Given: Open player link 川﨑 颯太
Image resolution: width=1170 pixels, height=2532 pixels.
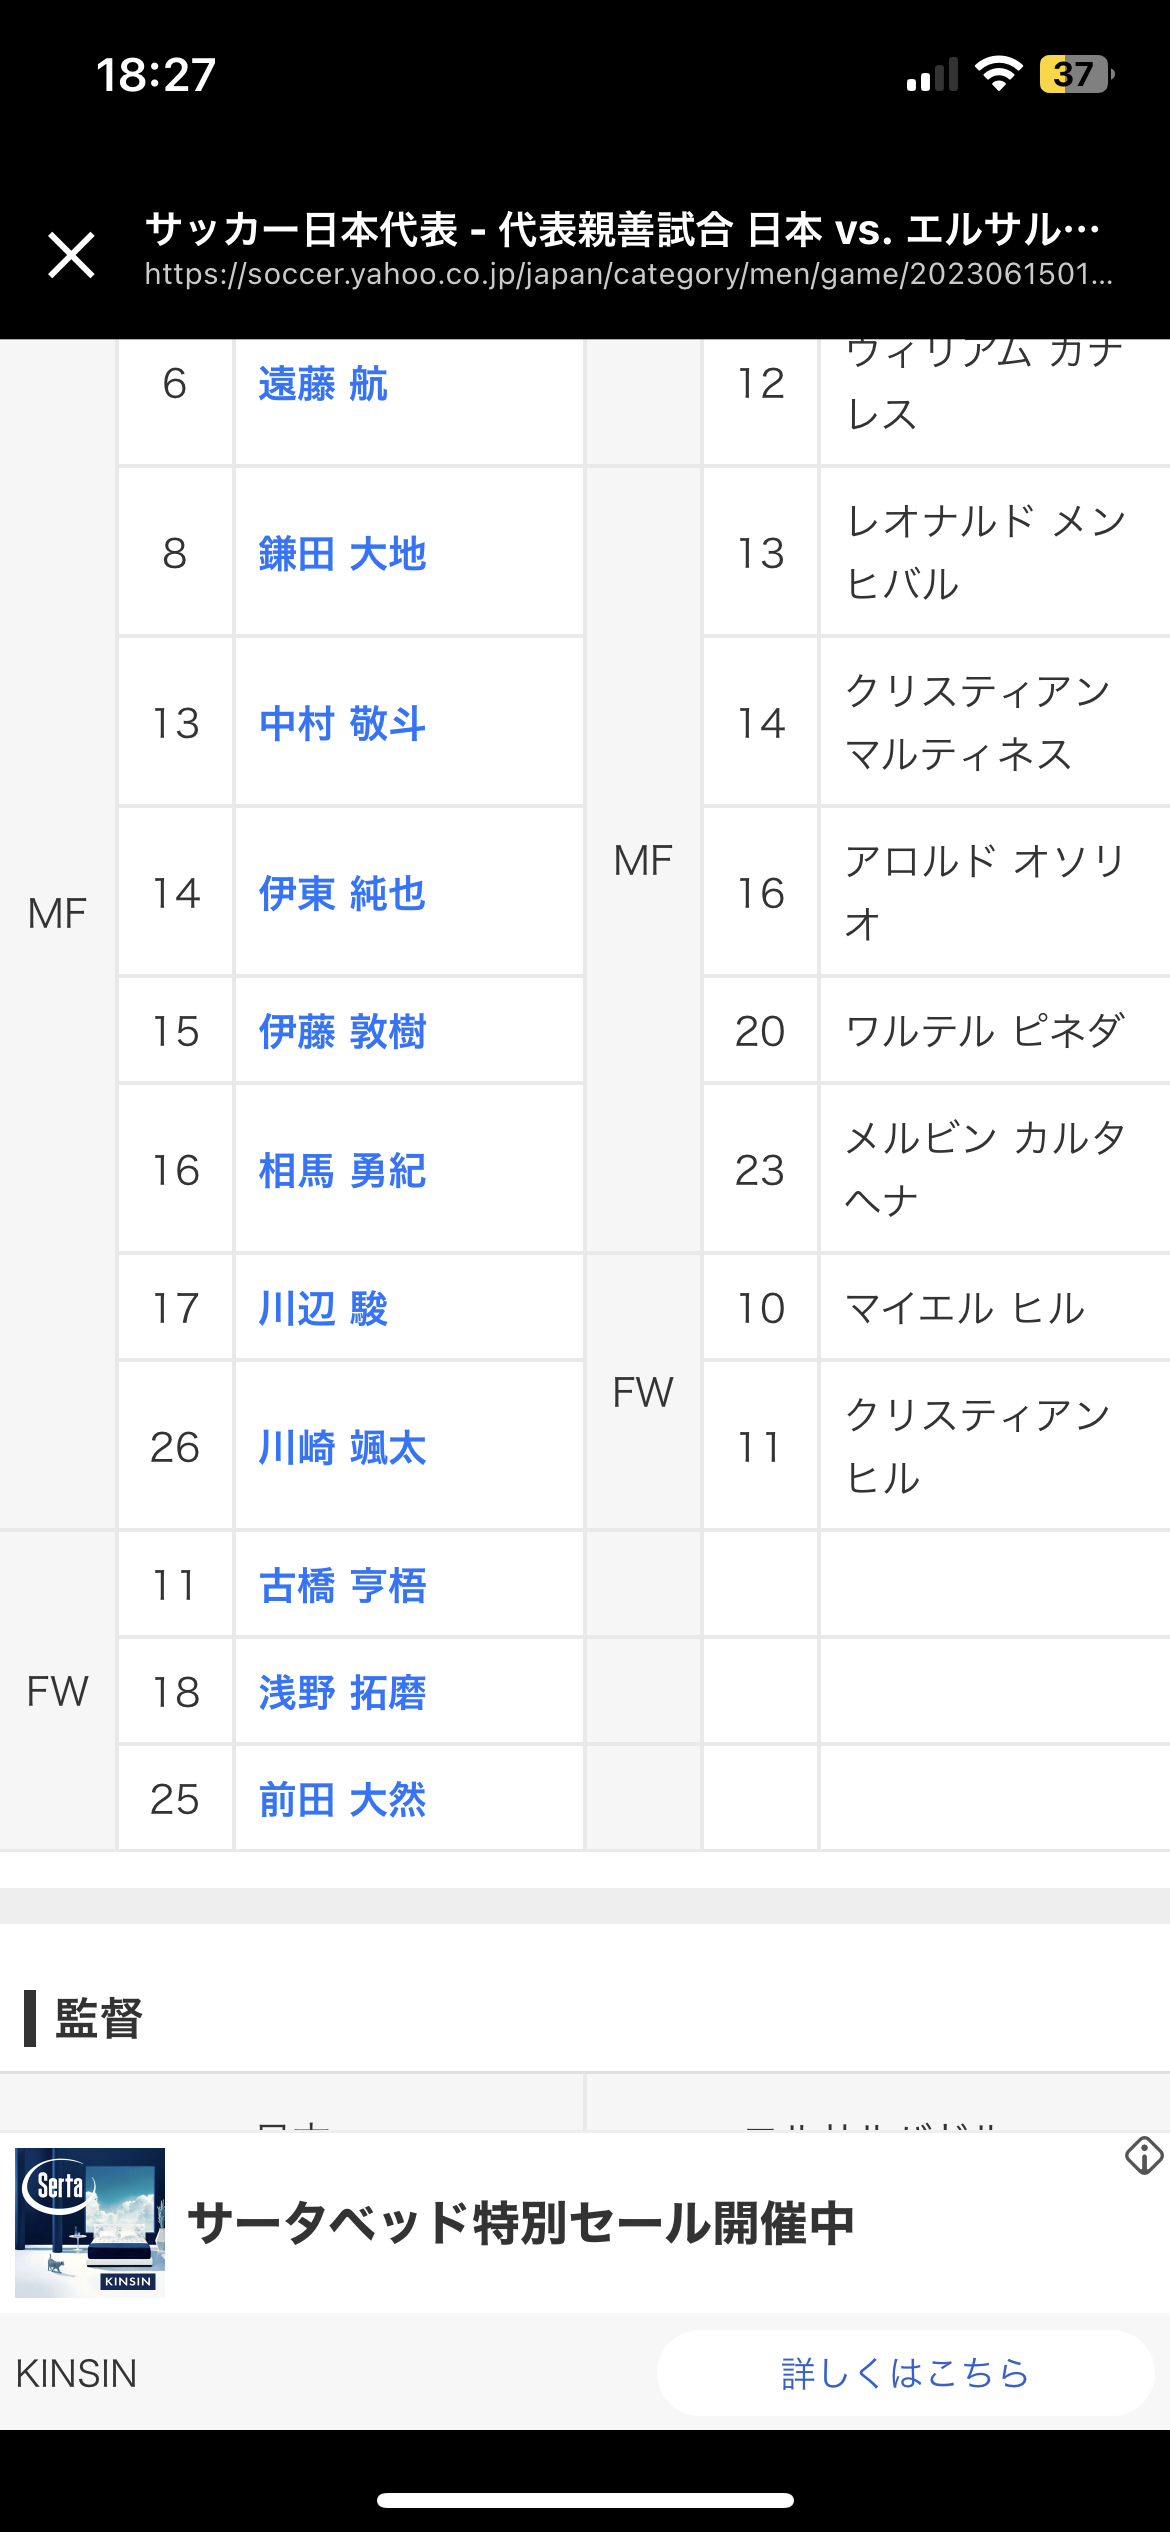Looking at the screenshot, I should click(342, 1448).
